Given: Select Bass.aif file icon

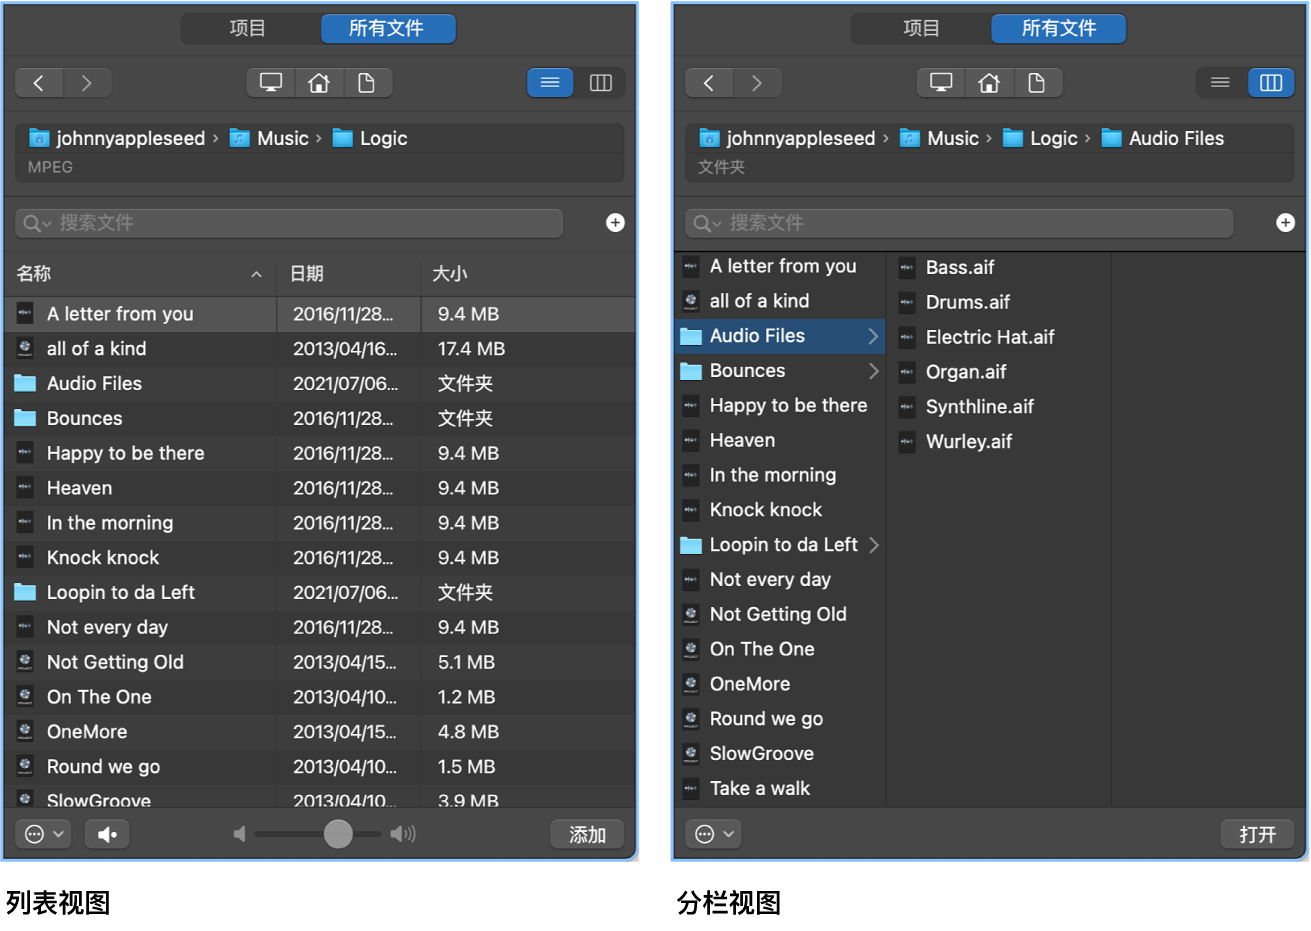Looking at the screenshot, I should [x=907, y=267].
